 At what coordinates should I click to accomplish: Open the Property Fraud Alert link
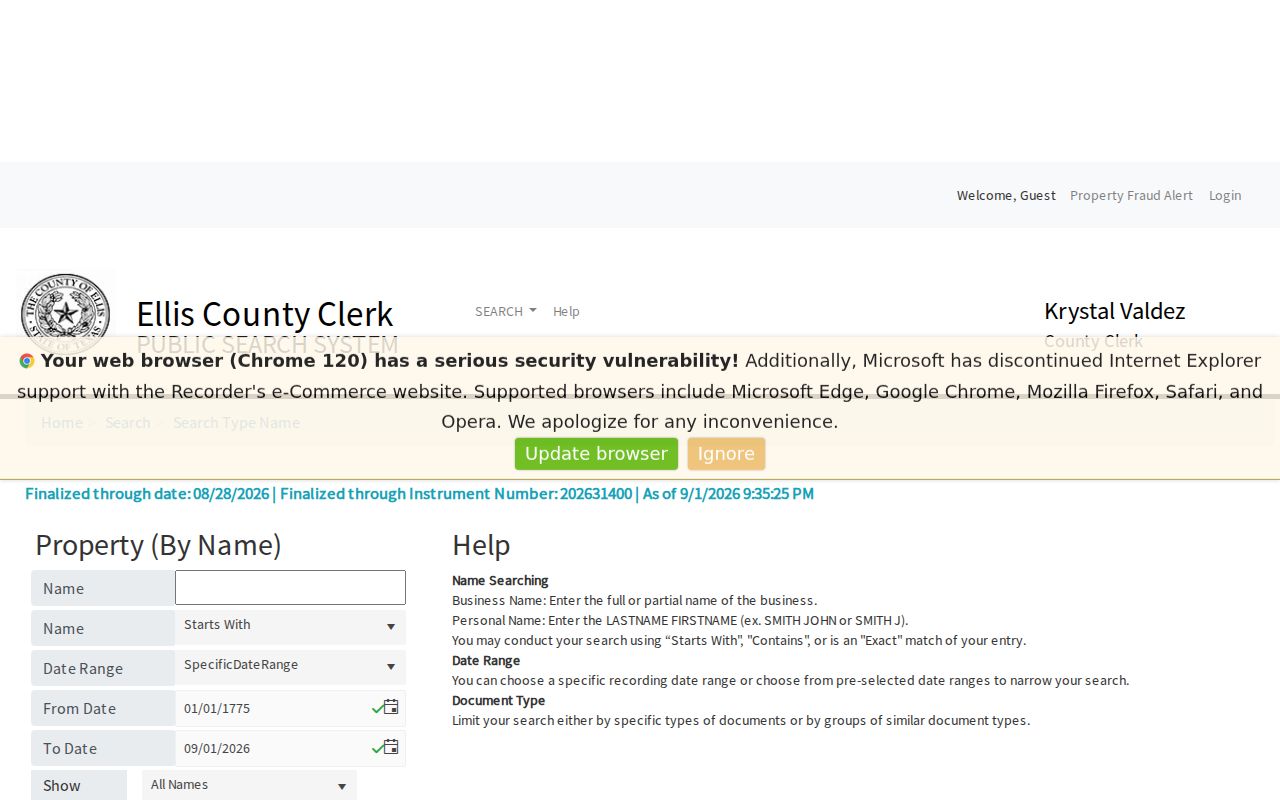point(1131,195)
